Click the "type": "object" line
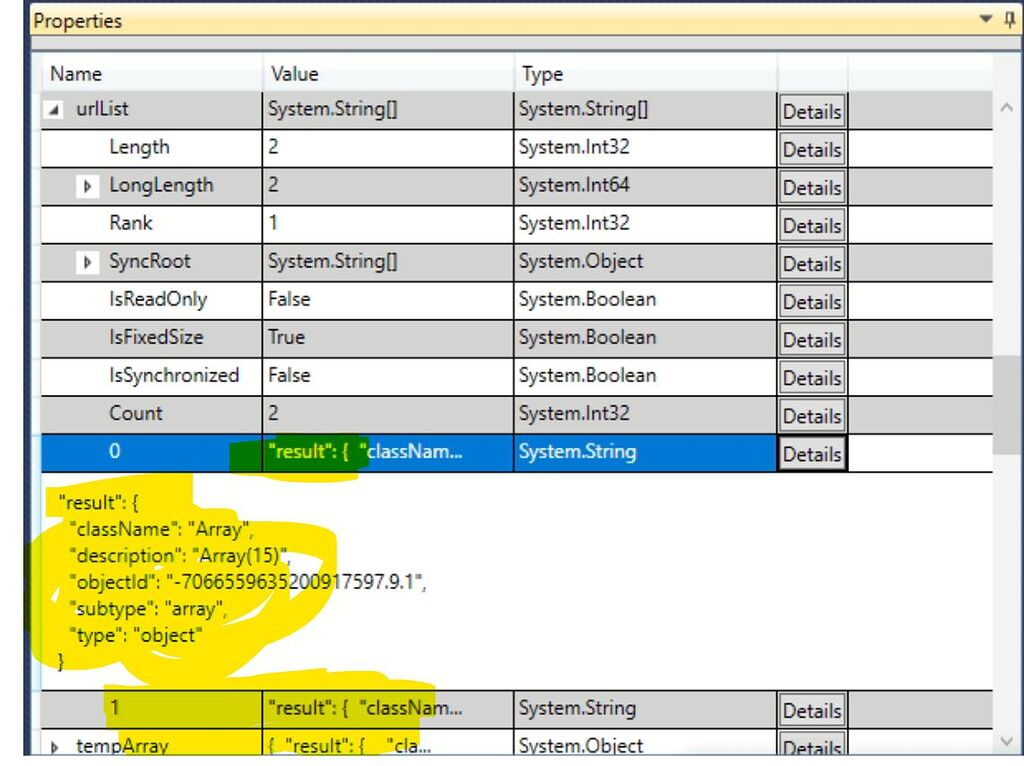Screen dimensions: 1024x766 (x=135, y=635)
